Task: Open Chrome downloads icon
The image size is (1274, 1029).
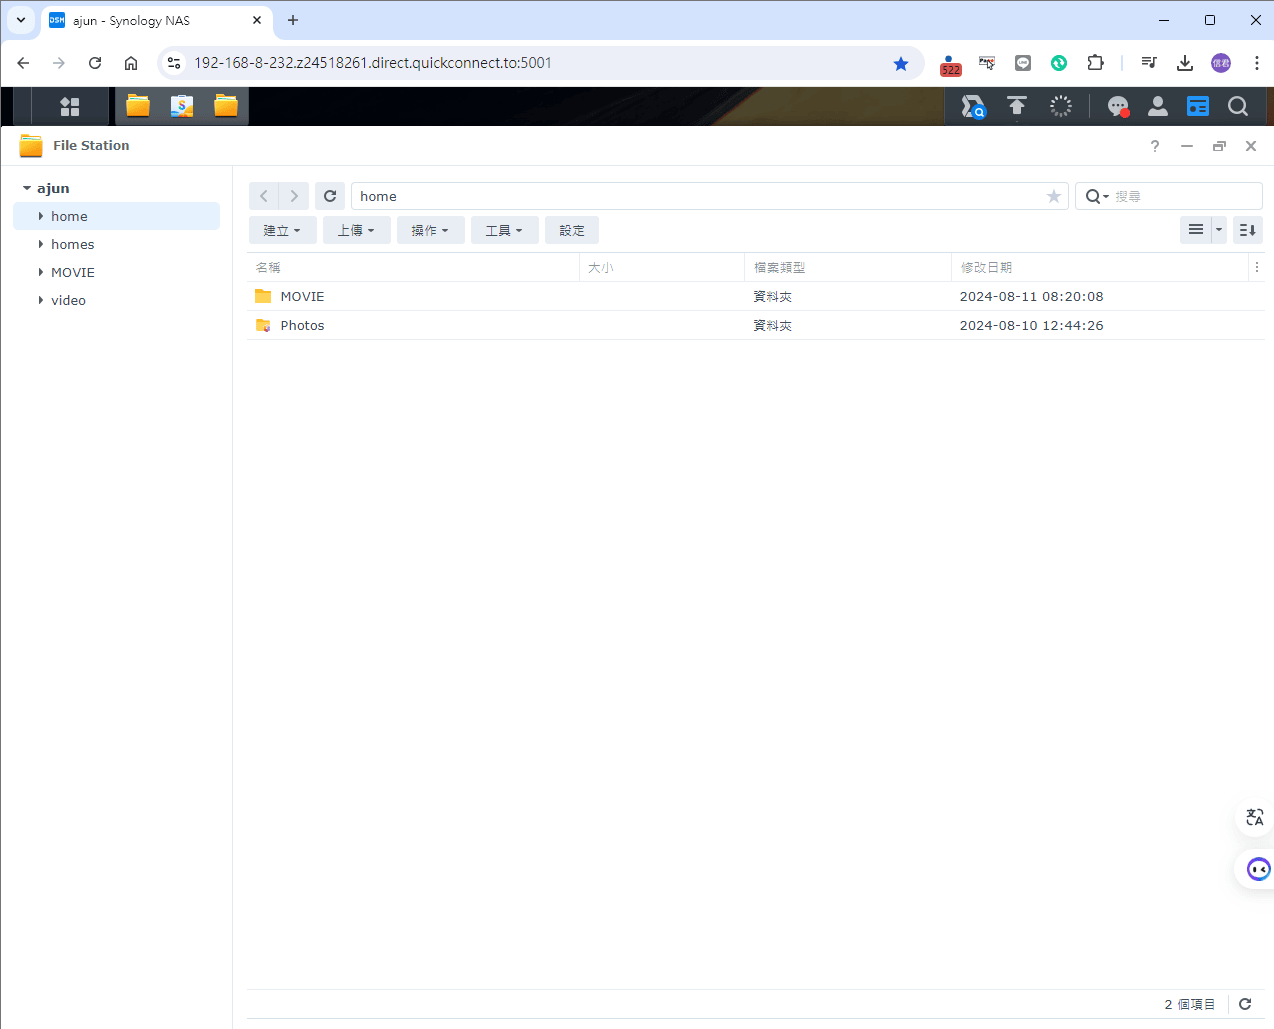Action: click(x=1185, y=63)
